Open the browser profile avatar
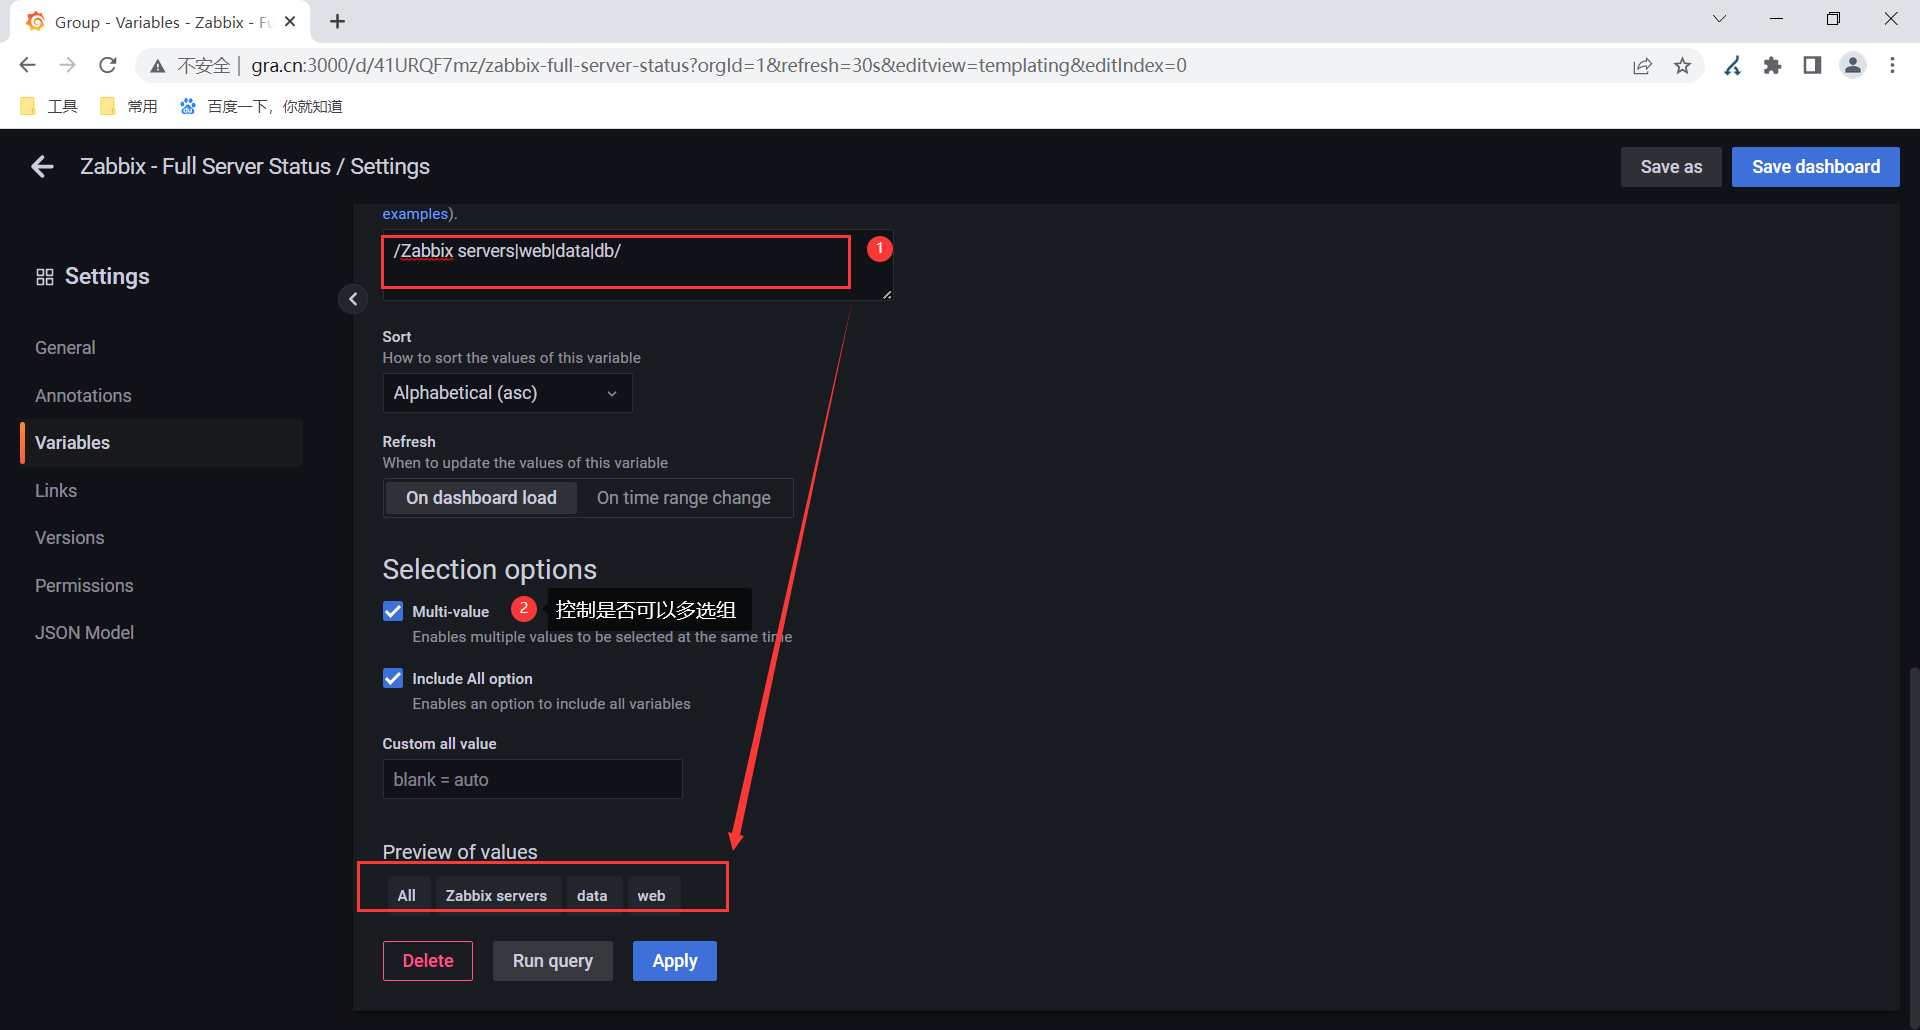 coord(1853,66)
